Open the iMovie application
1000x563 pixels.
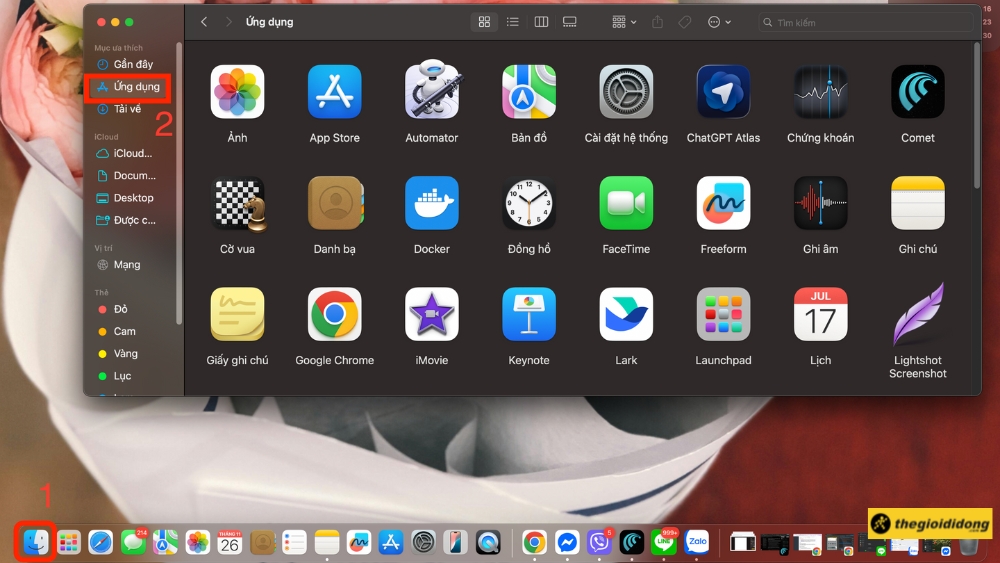pos(431,315)
